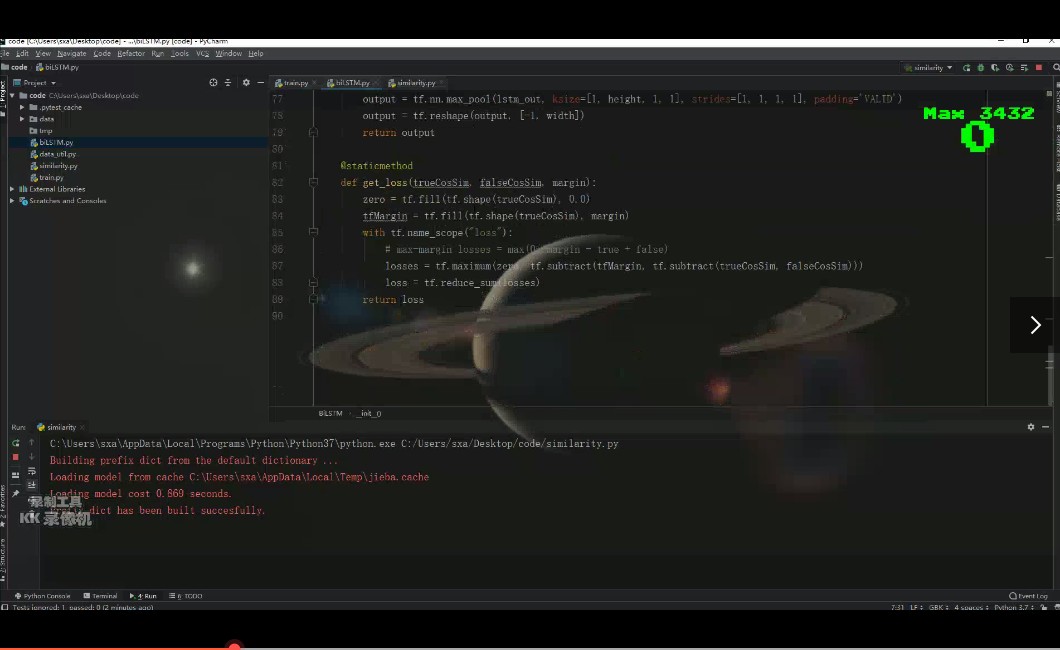Open the similarity run configuration dropdown
Viewport: 1060px width, 650px height.
(928, 68)
